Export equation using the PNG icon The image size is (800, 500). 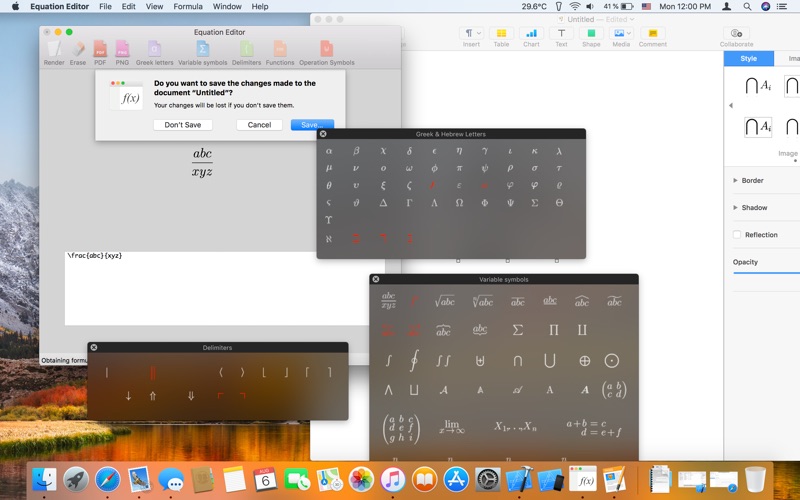pos(122,49)
